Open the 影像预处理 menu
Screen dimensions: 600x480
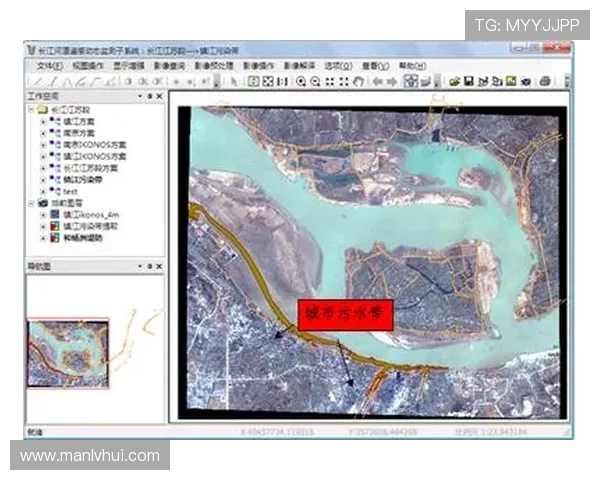tap(214, 66)
